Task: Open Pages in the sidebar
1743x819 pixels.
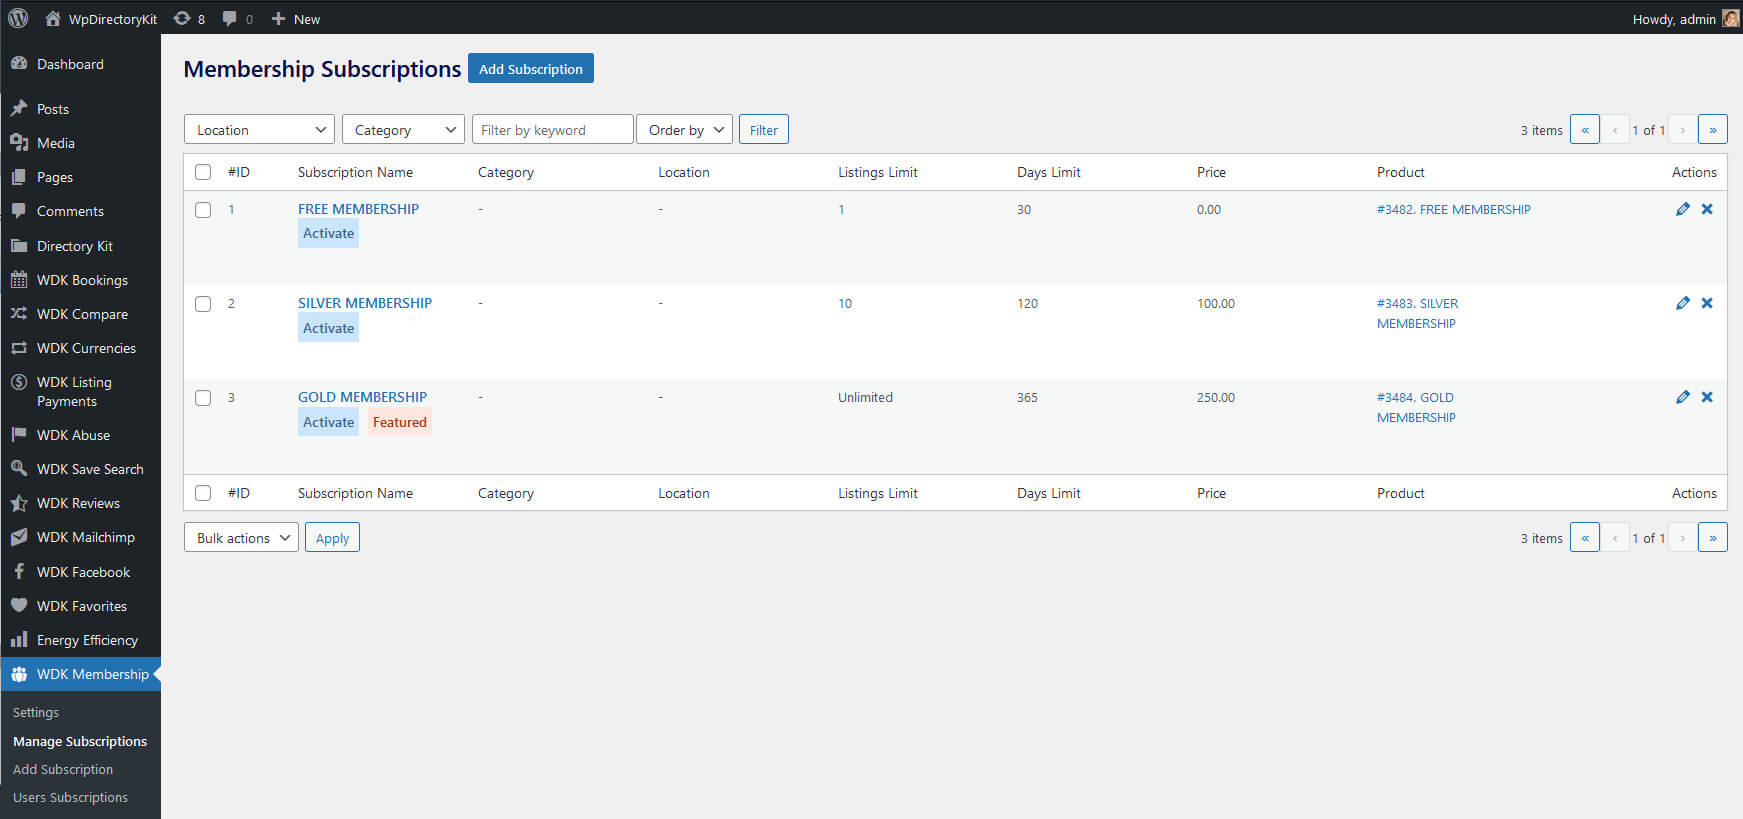Action: pos(80,177)
